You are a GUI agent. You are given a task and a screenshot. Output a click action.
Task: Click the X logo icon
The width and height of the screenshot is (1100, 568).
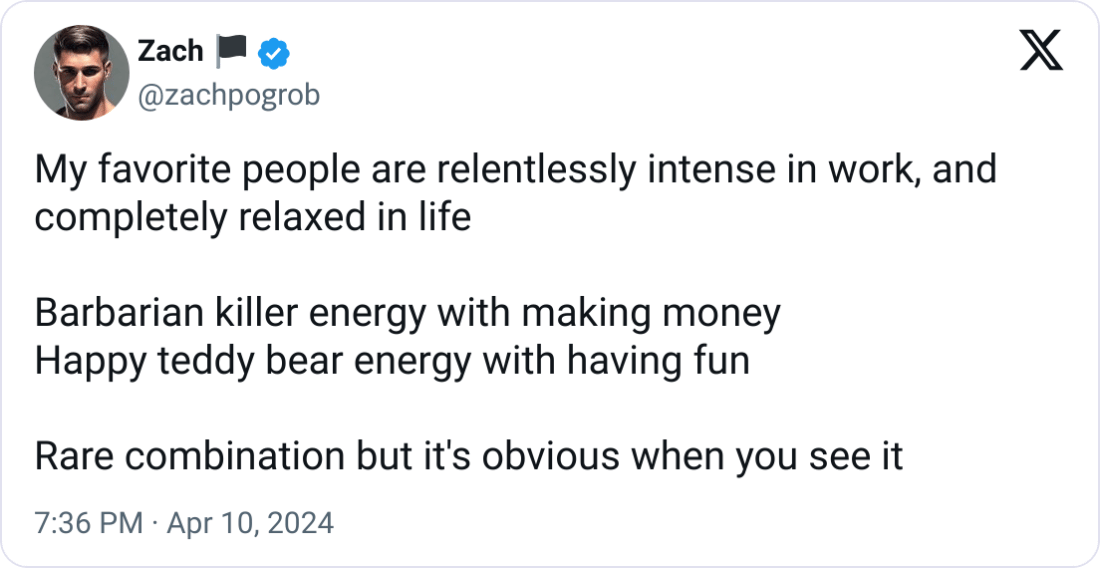pyautogui.click(x=1041, y=50)
